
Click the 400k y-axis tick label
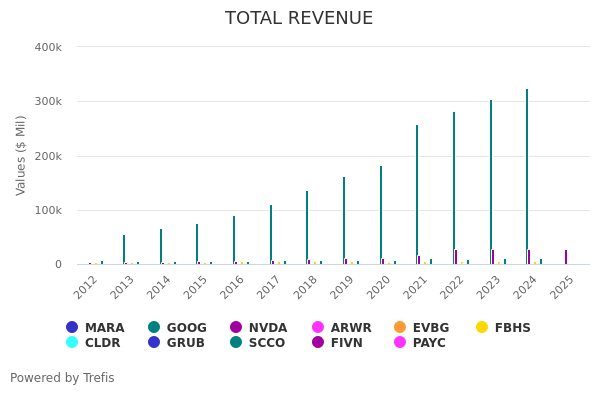(48, 47)
